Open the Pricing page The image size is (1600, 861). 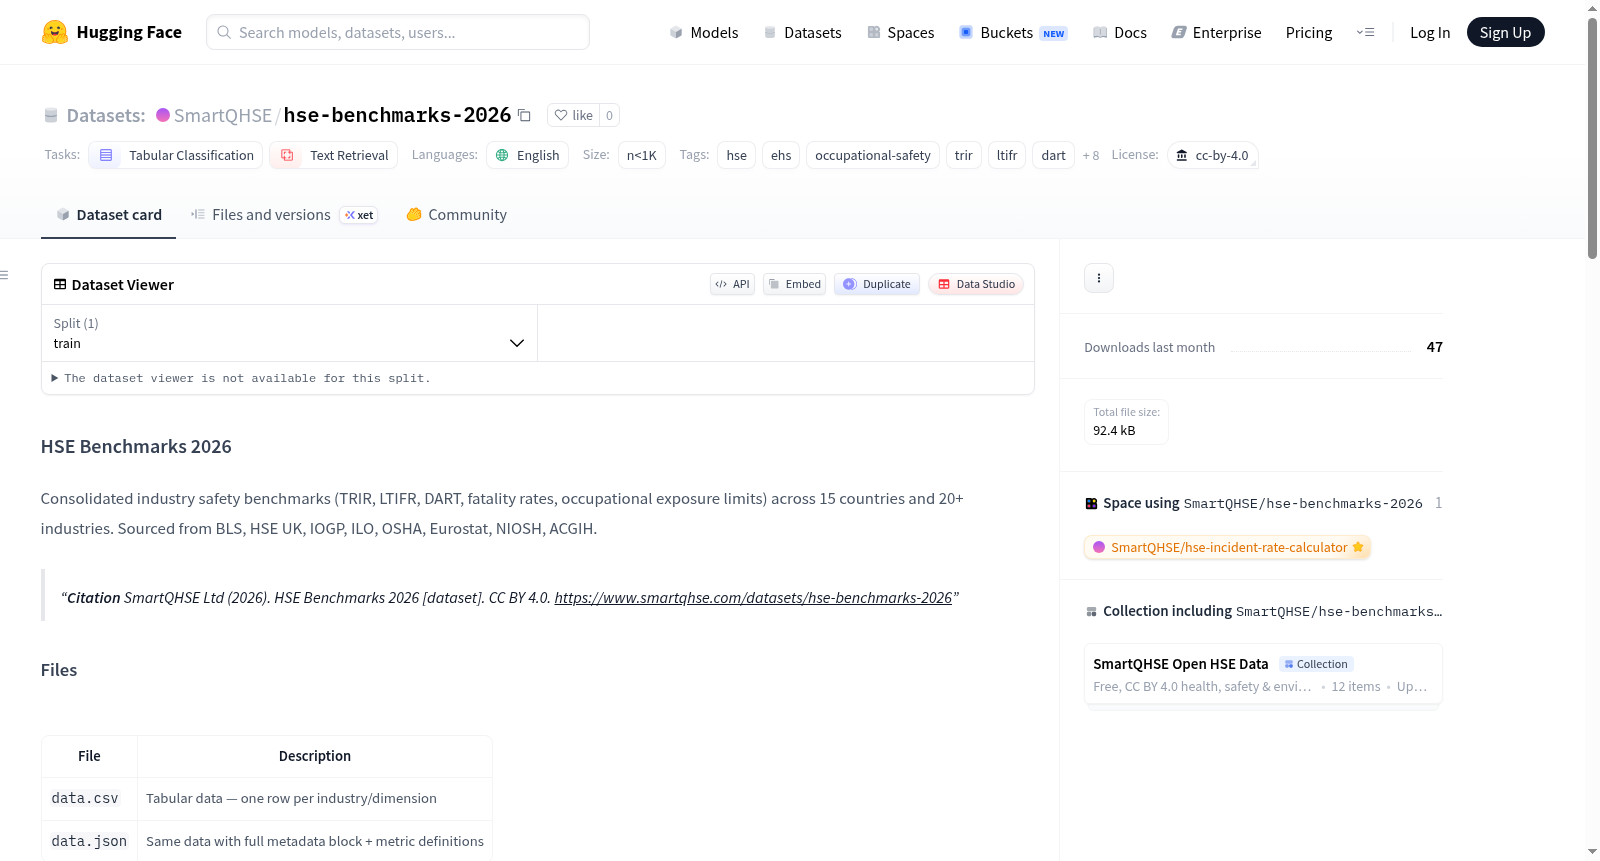coord(1309,32)
